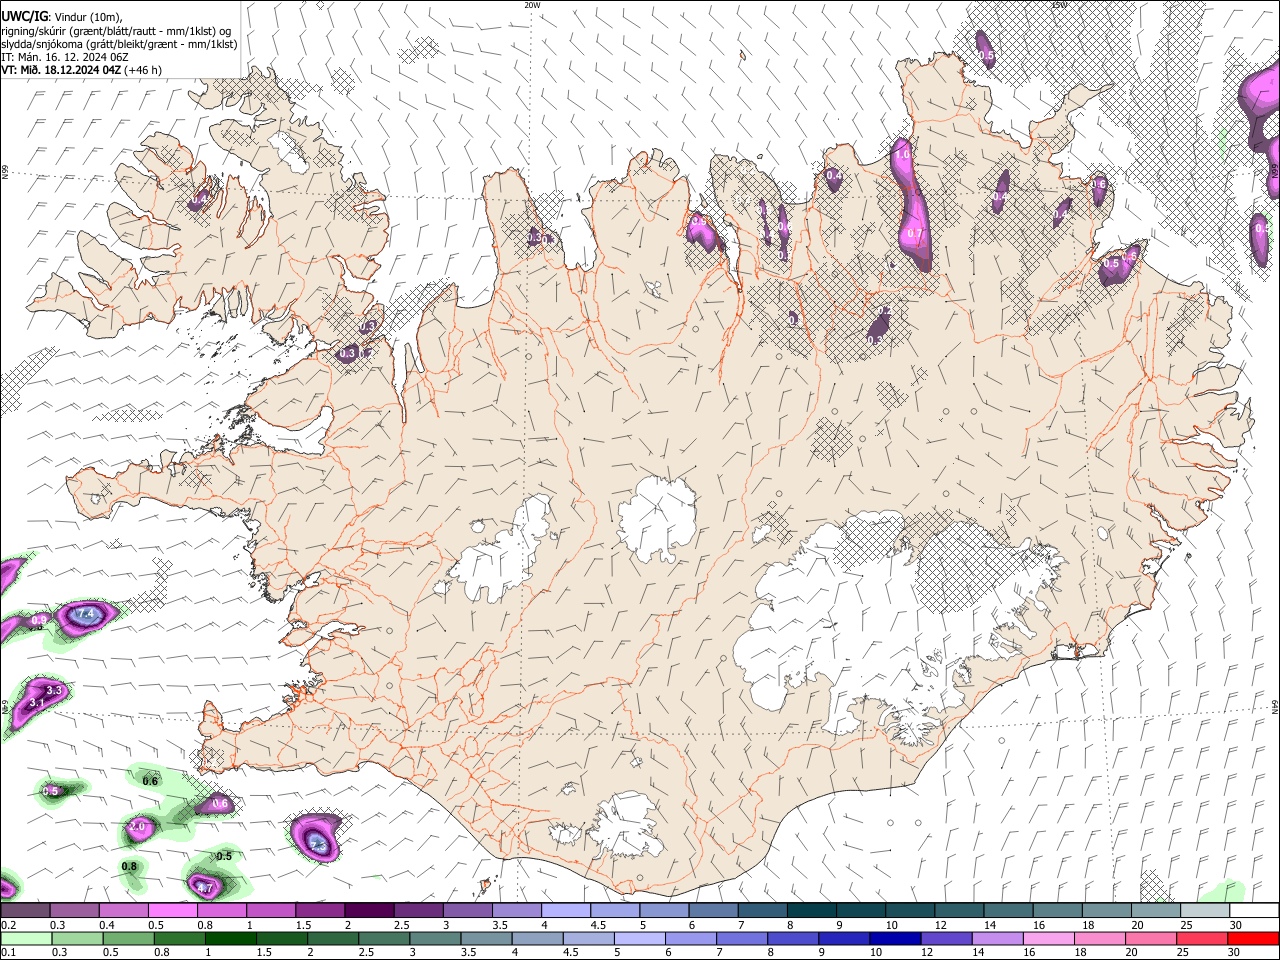
Task: Click the navy blue rain swatch between 10 and 12
Action: click(x=895, y=938)
